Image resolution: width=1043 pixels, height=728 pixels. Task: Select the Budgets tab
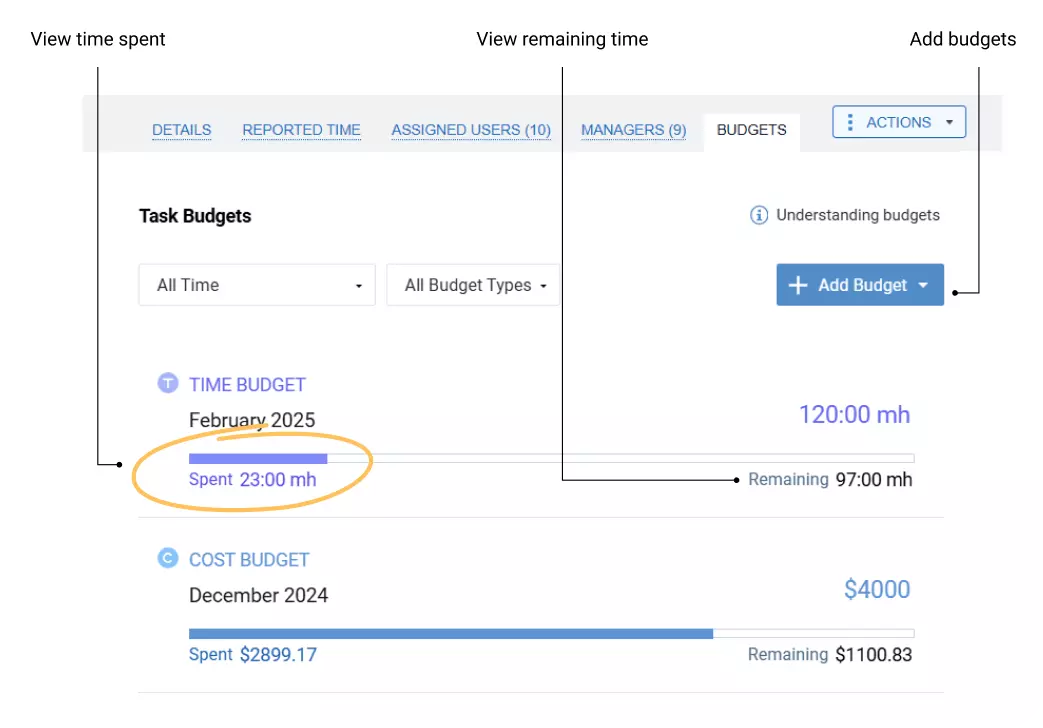coord(751,129)
